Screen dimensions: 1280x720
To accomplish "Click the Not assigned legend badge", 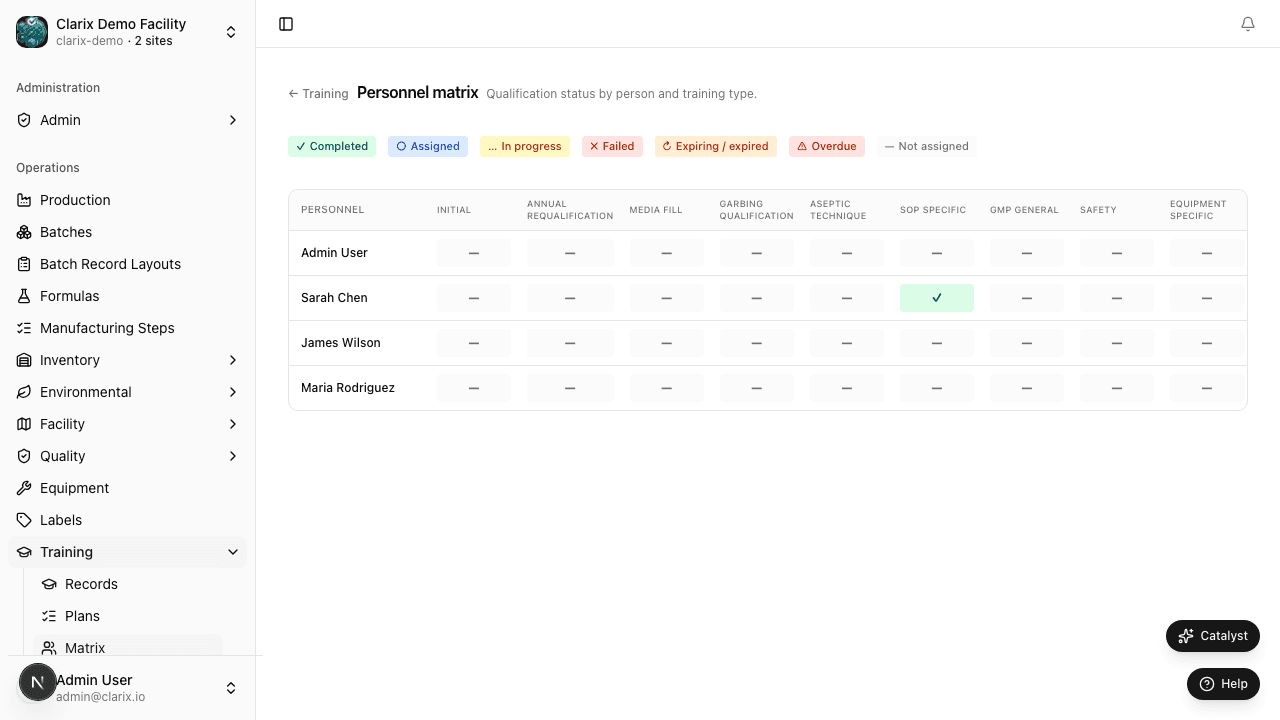I will tap(927, 146).
